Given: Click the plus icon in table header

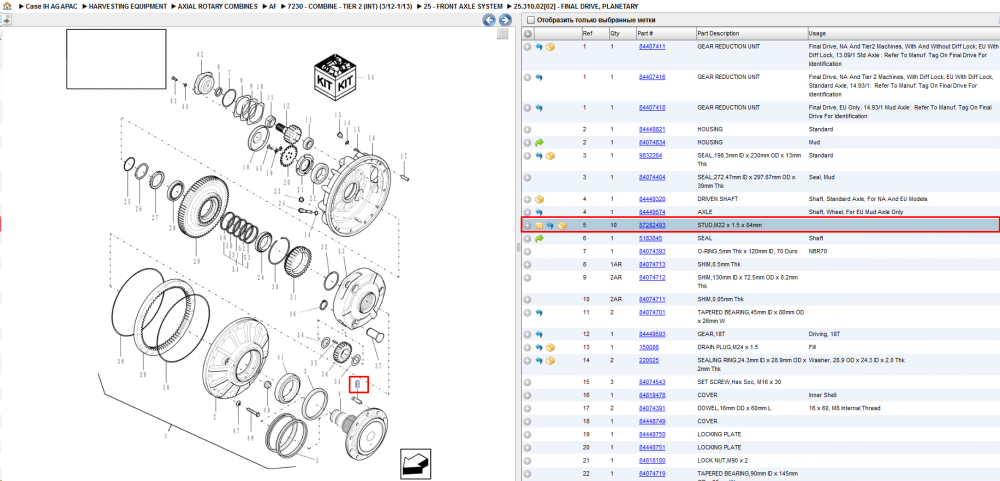Looking at the screenshot, I should coord(528,34).
